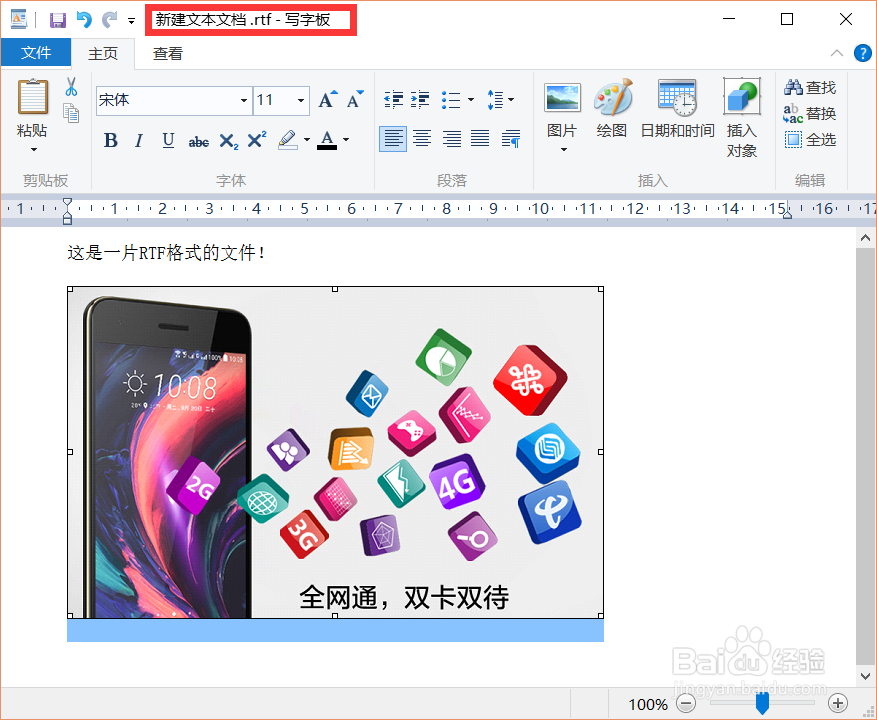Click the right indent marker on ruler
Image resolution: width=877 pixels, height=720 pixels.
click(787, 213)
